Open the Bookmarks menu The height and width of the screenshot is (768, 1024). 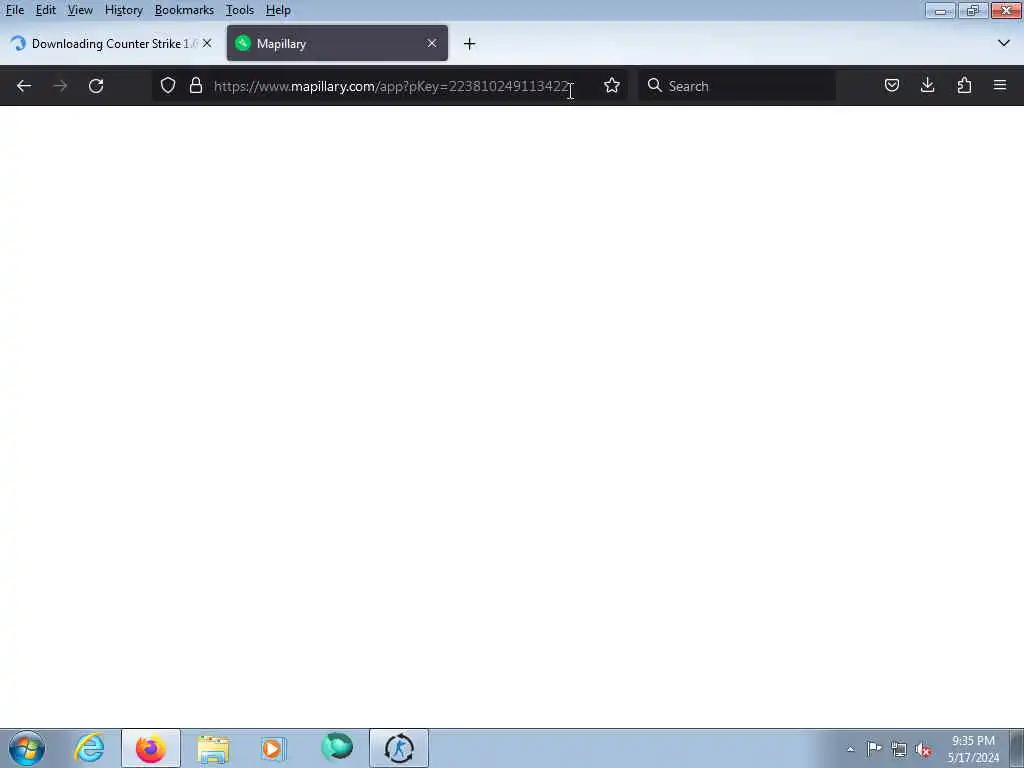(x=184, y=10)
